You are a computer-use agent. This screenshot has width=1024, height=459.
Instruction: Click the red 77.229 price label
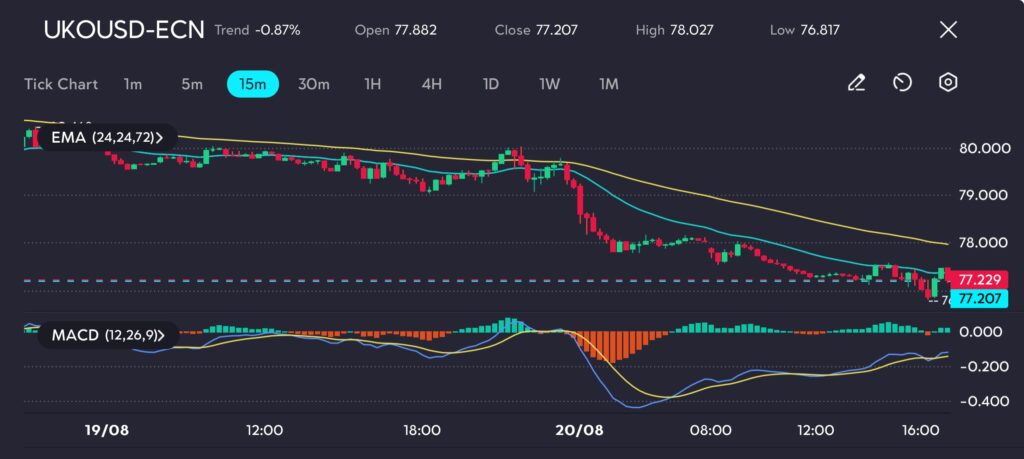973,280
